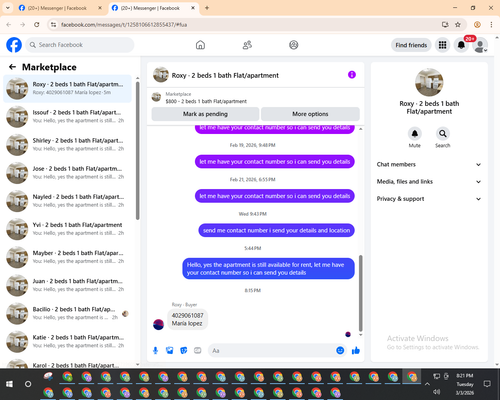Image resolution: width=500 pixels, height=400 pixels.
Task: Open the Bacilio conversation
Action: (67, 314)
